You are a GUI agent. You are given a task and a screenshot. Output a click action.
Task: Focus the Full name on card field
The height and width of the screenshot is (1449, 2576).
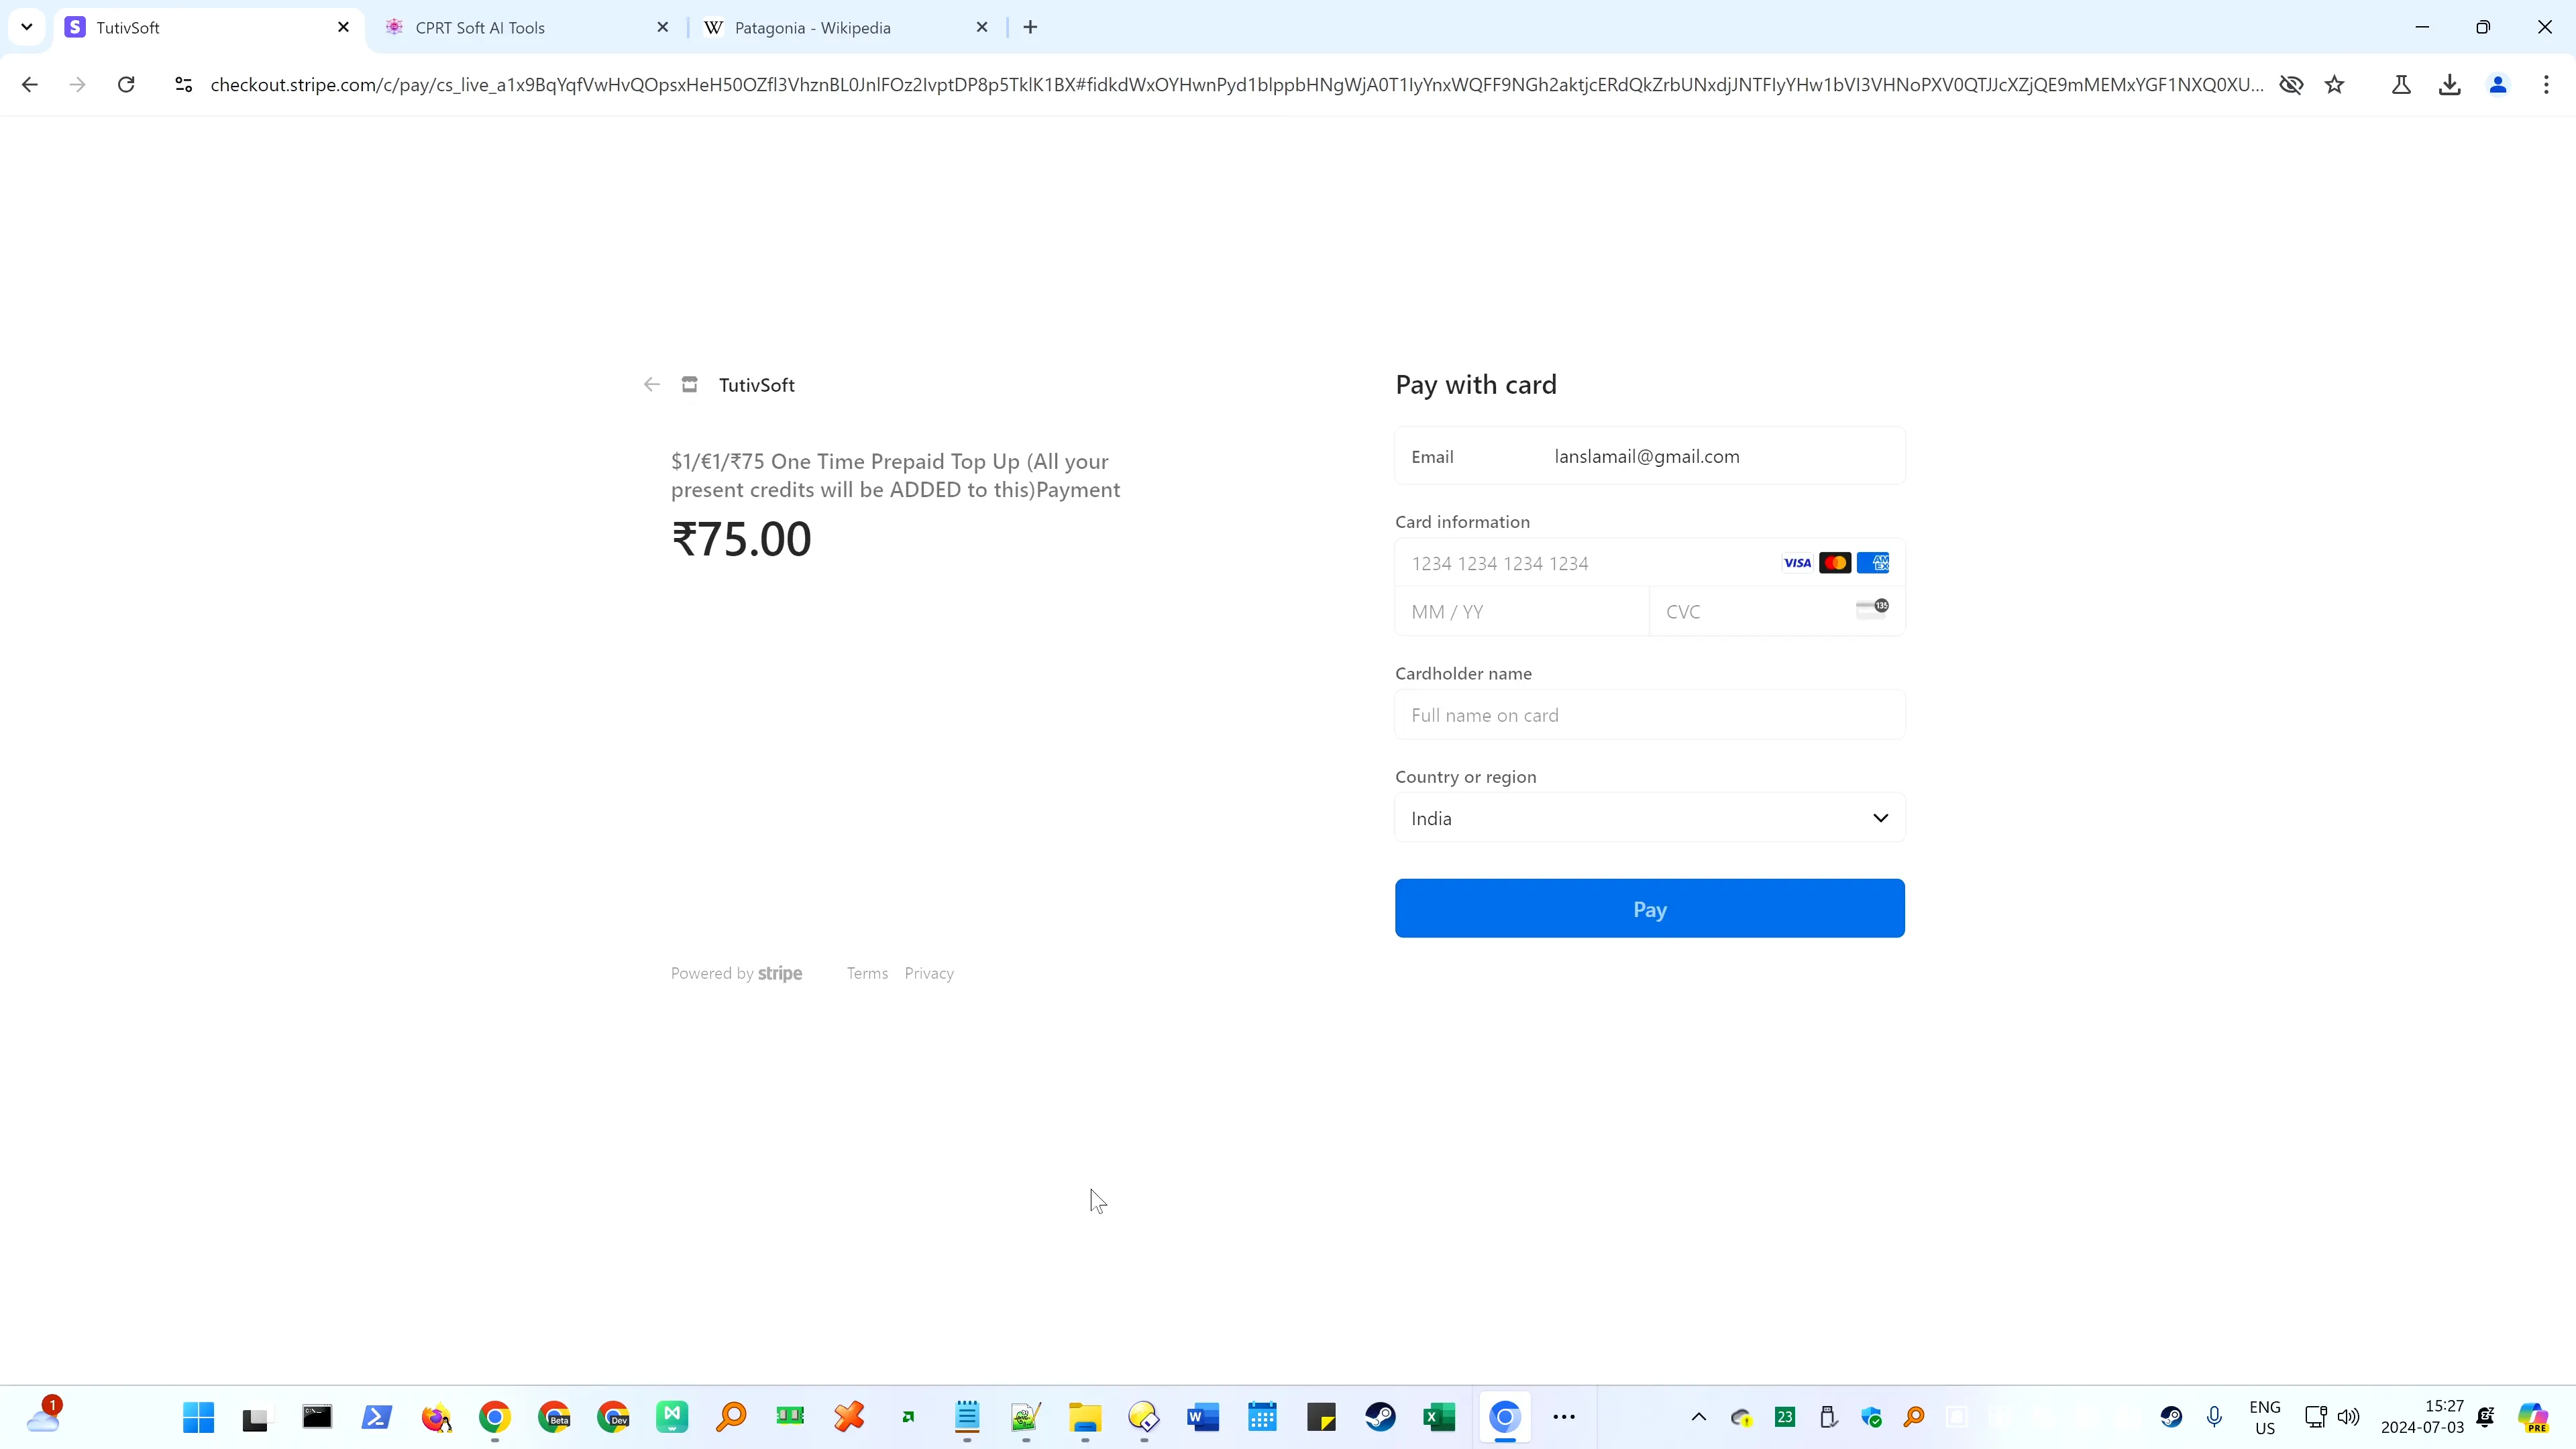pos(1649,715)
